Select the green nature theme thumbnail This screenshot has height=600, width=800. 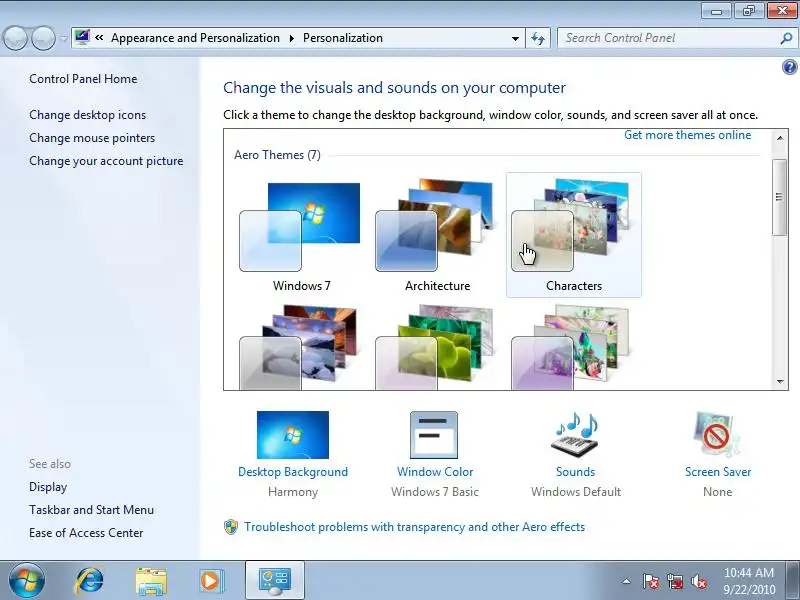tap(435, 347)
